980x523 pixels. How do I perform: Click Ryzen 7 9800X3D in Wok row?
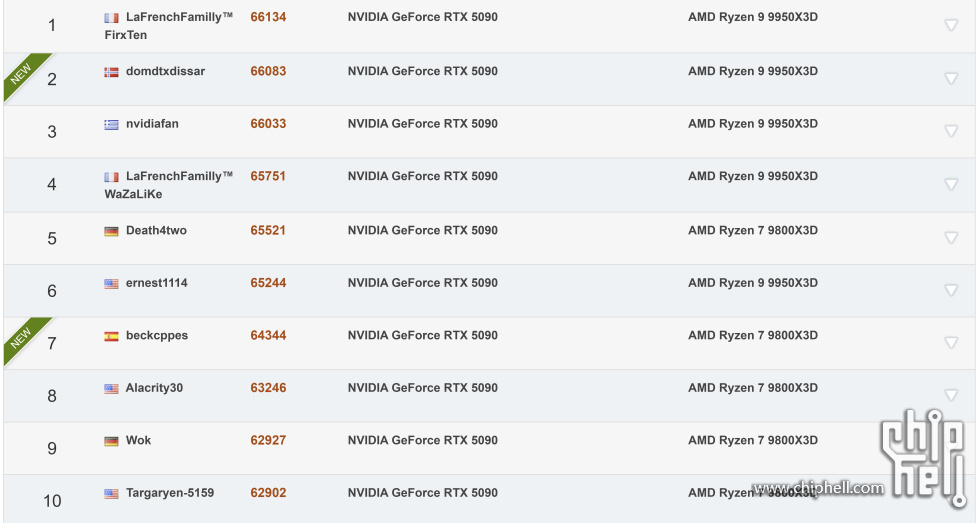[753, 441]
